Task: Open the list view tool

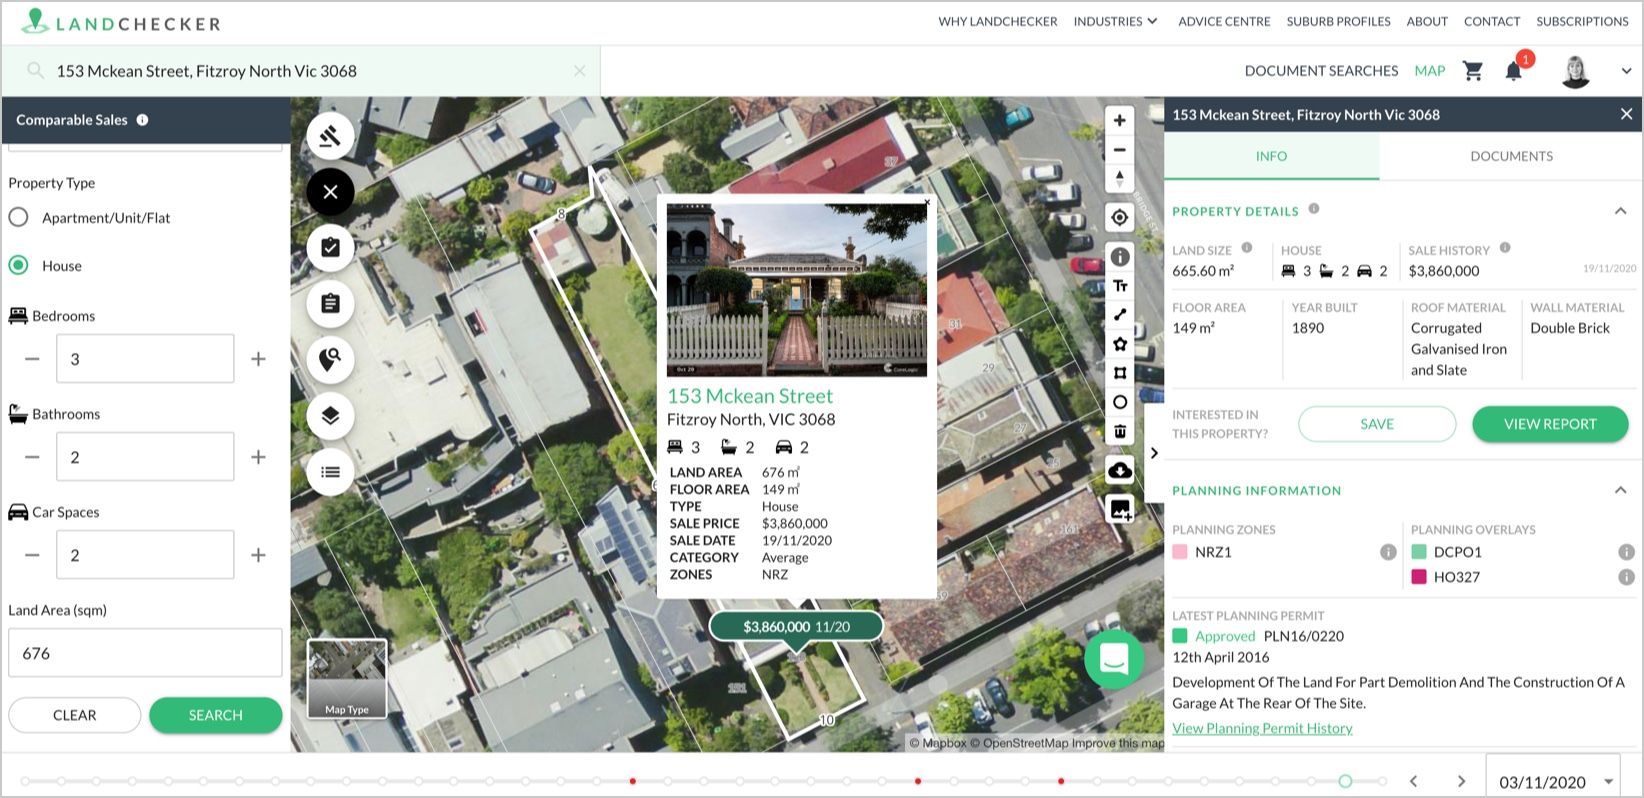Action: coord(330,471)
